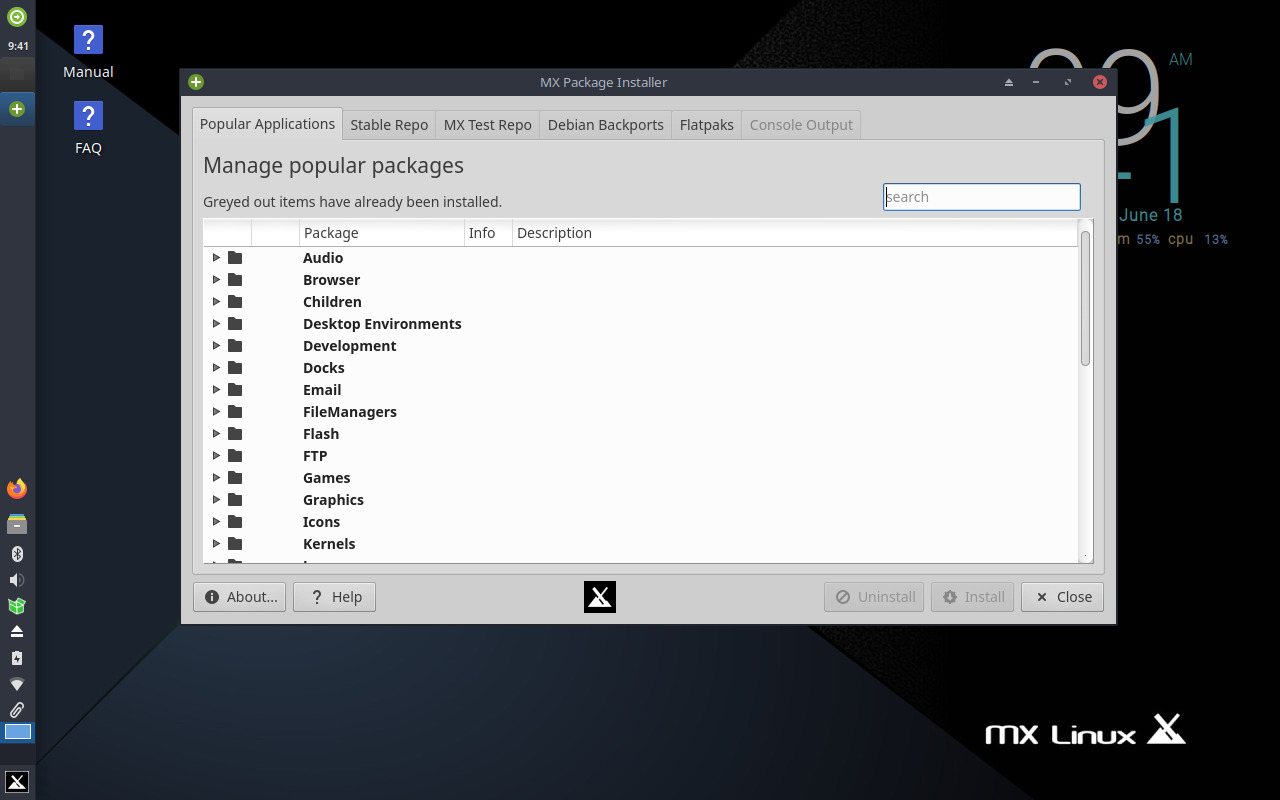Expand the Games category arrow
Viewport: 1280px width, 800px height.
[x=217, y=477]
